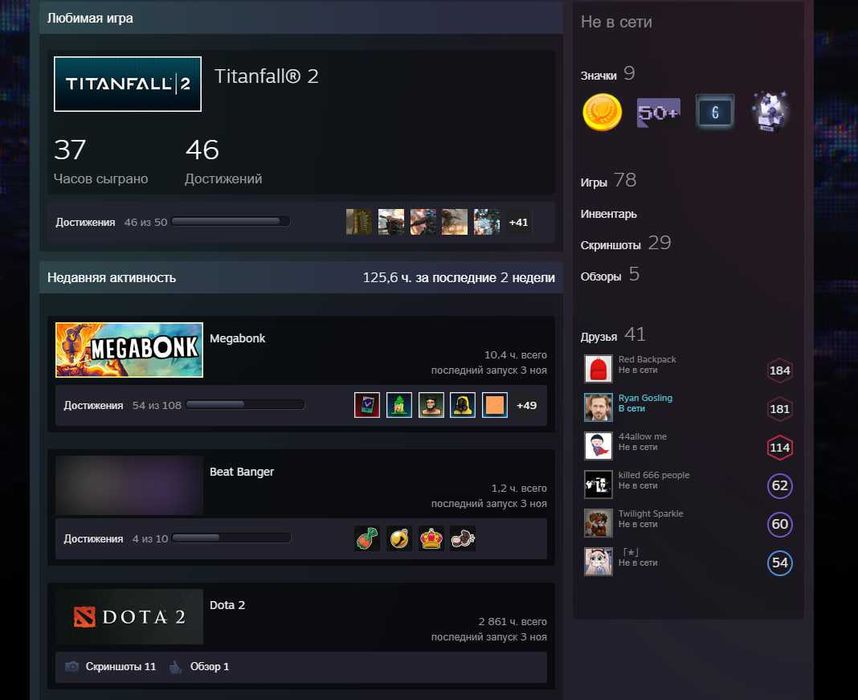This screenshot has height=700, width=858.
Task: Open Twilight Sparkle friend avatar
Action: pos(598,523)
